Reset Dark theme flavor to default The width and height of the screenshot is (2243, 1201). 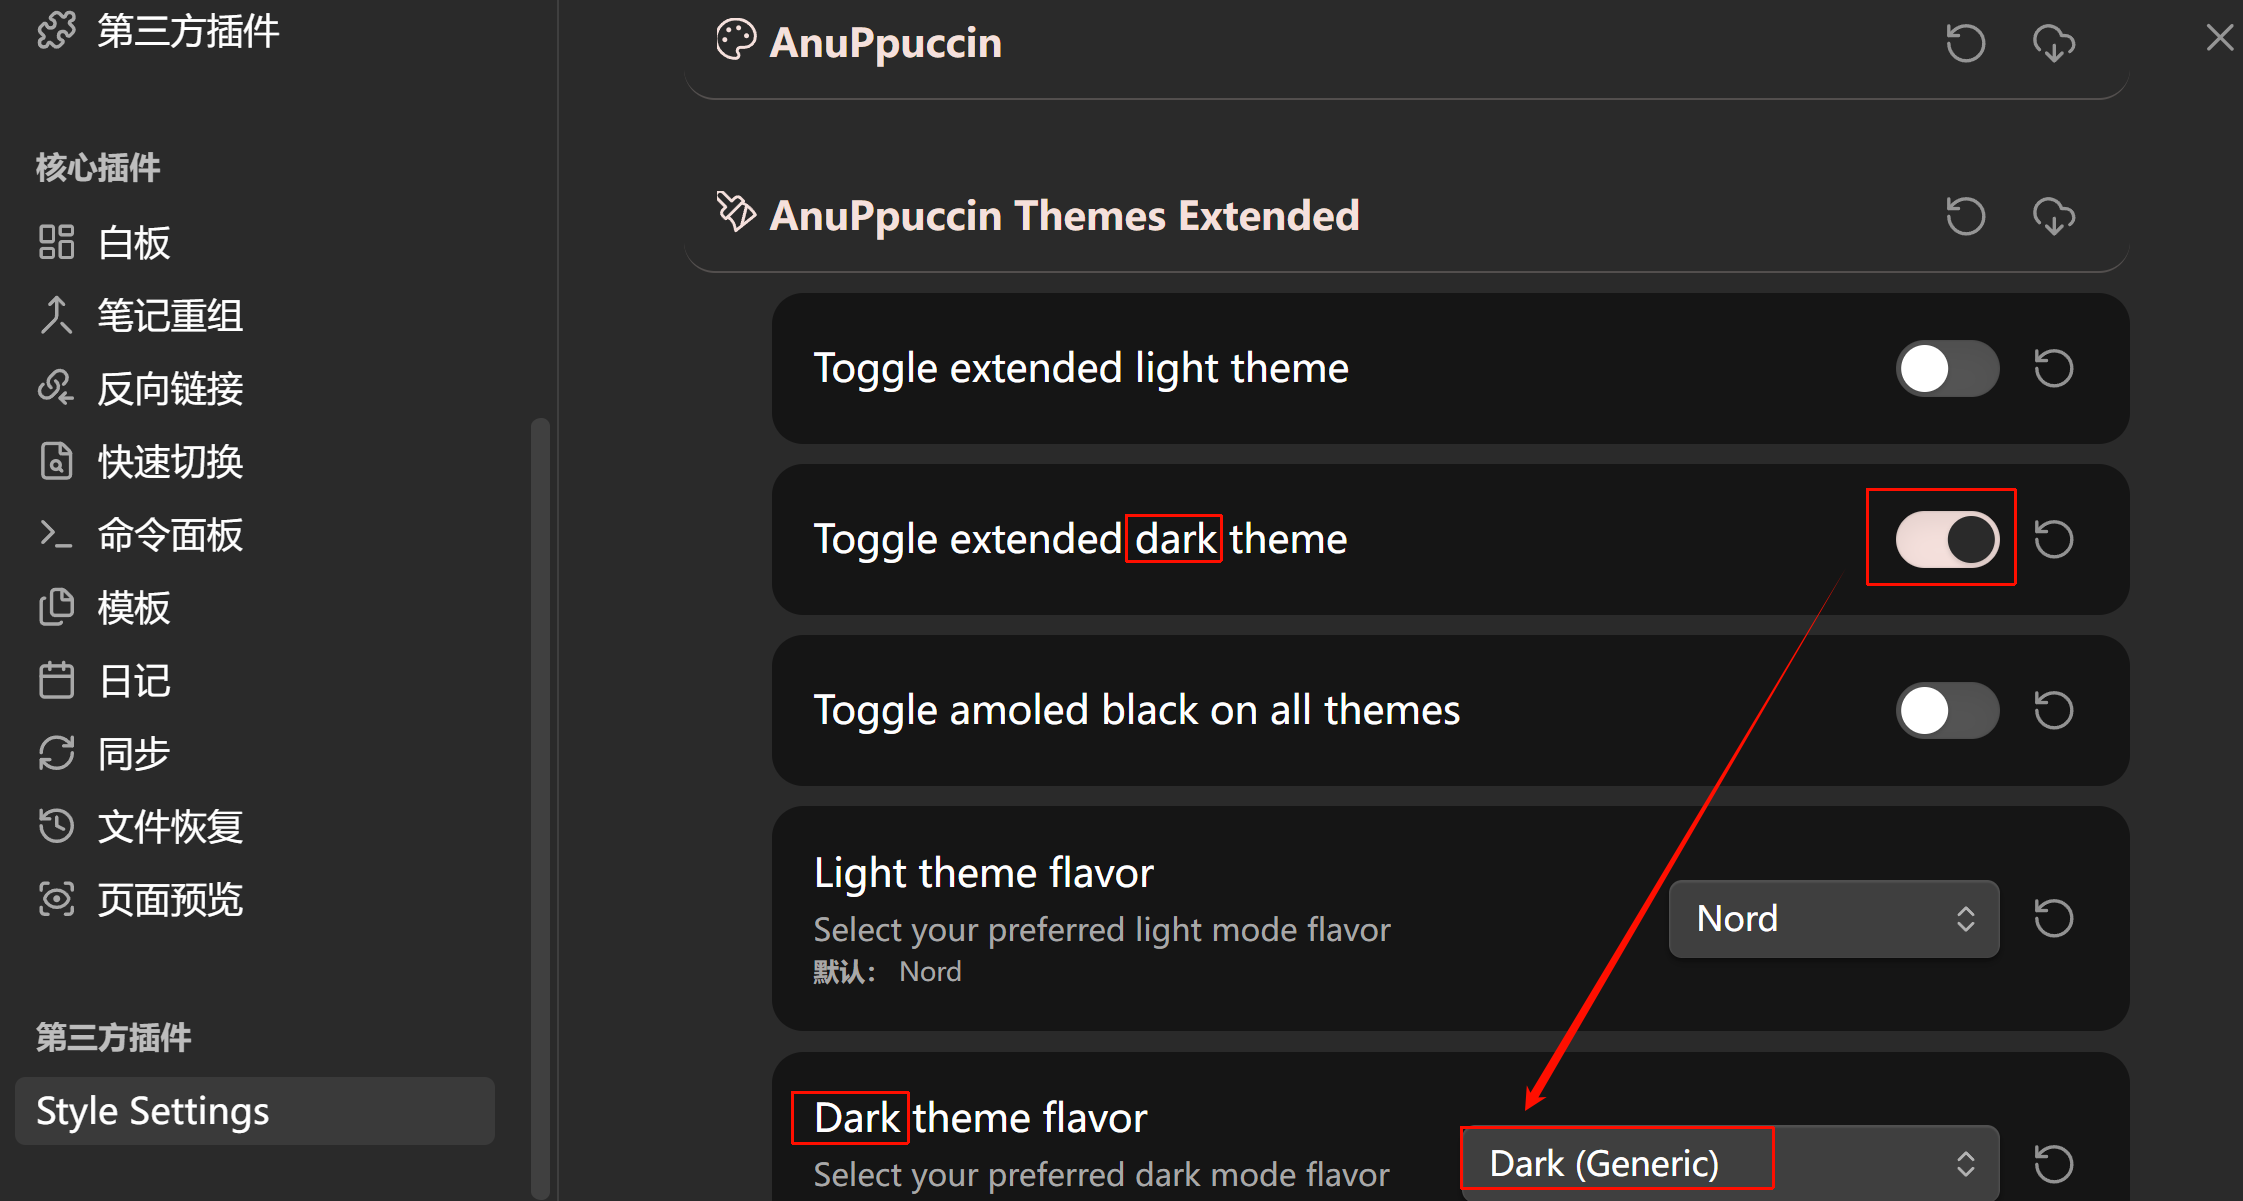click(x=2053, y=1163)
